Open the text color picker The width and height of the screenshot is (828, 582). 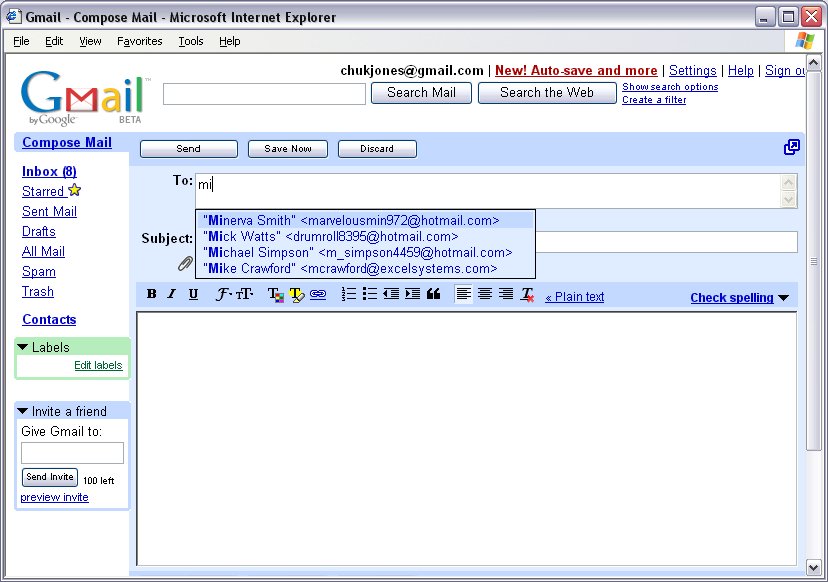point(275,295)
